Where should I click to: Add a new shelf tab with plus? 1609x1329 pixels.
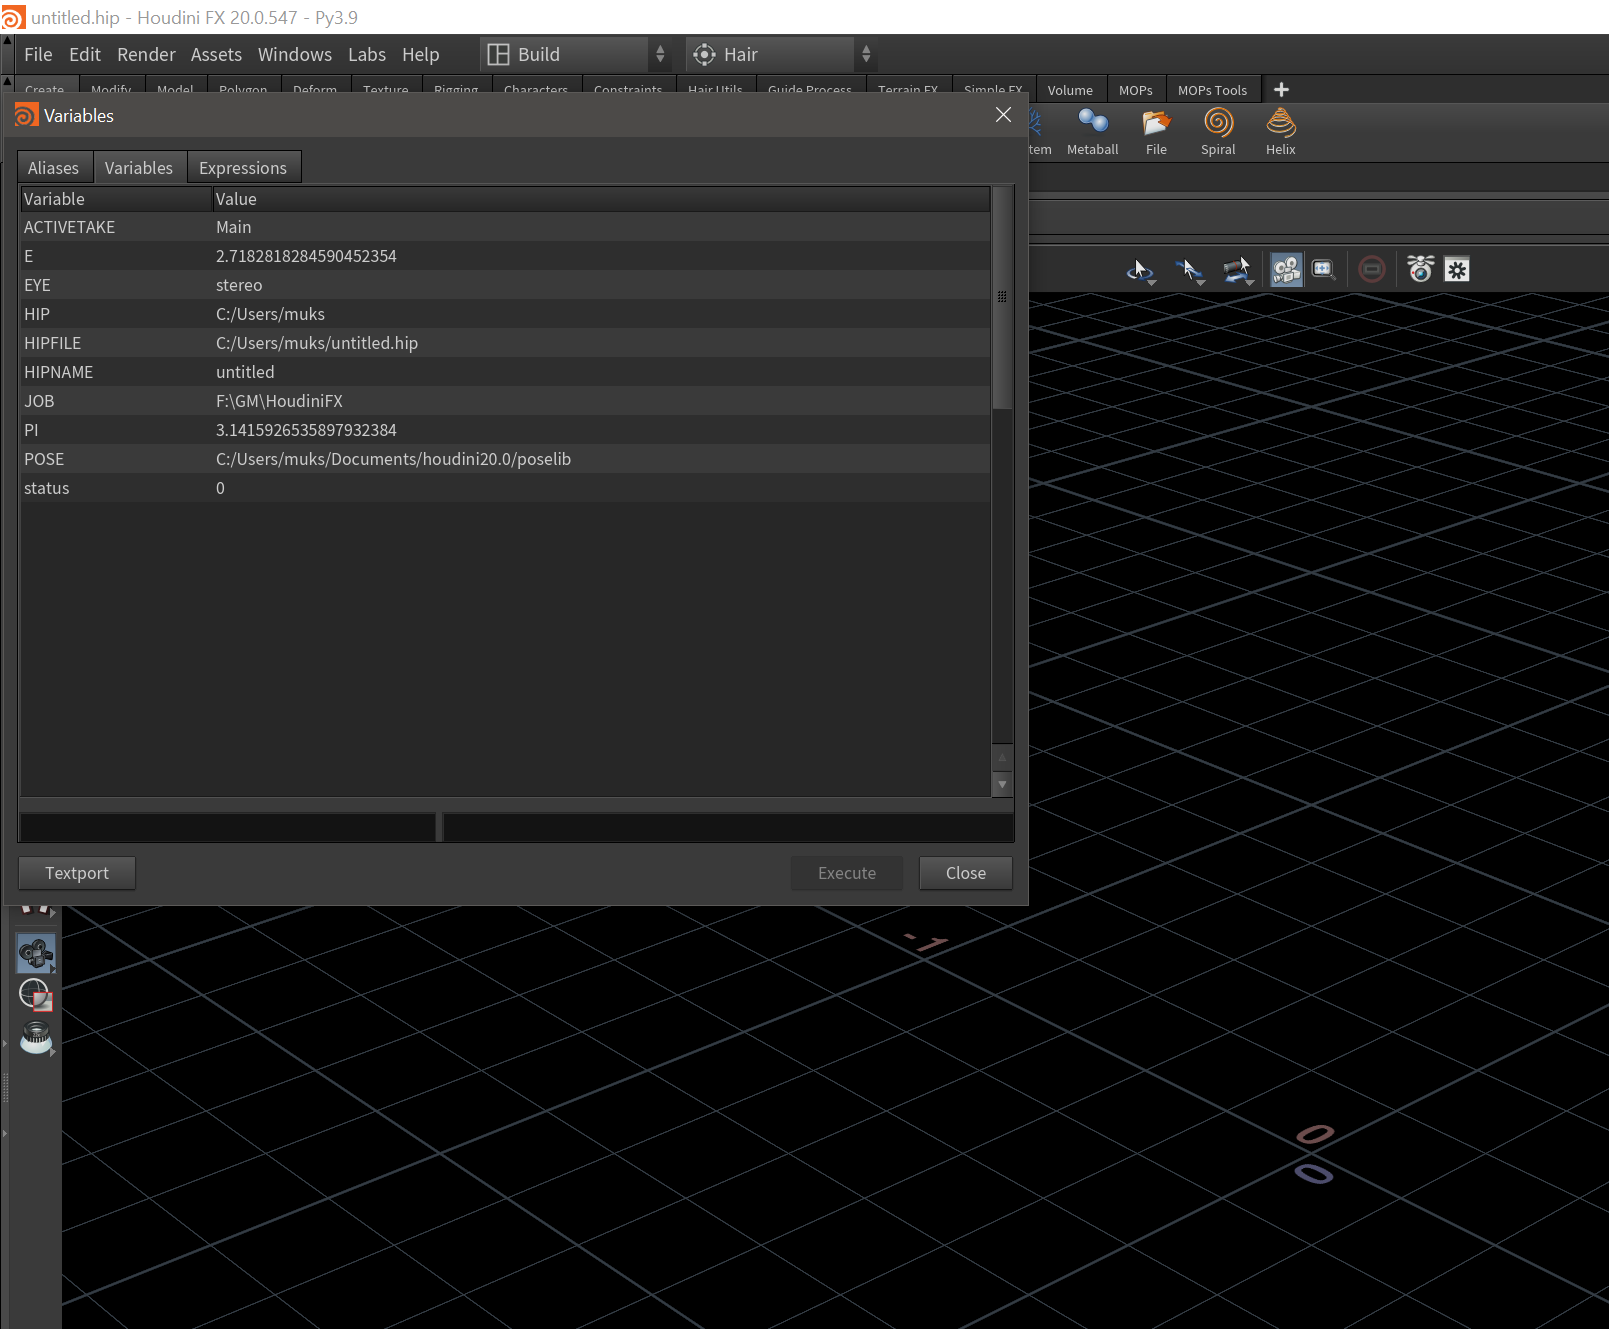(x=1281, y=90)
